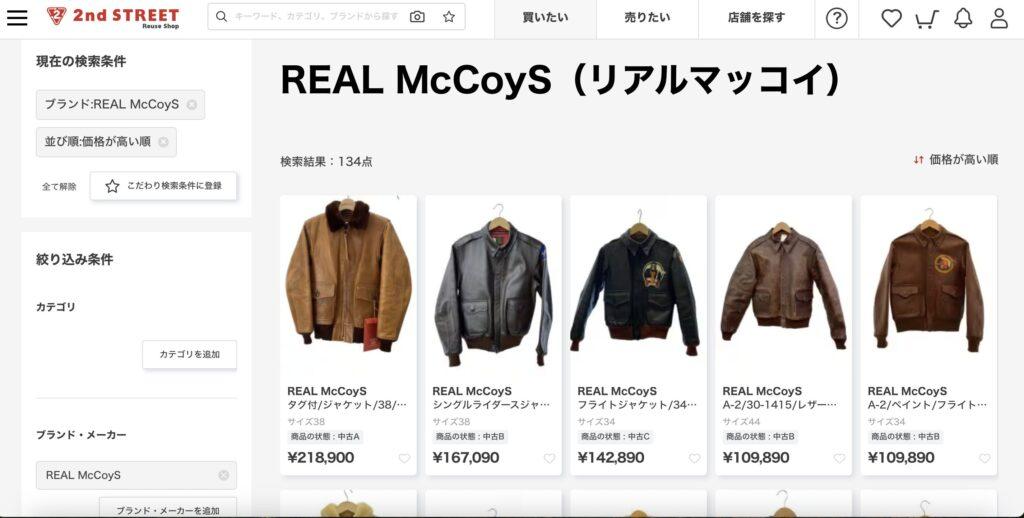The height and width of the screenshot is (518, 1024).
Task: Open the 価格が高い順 sort dropdown
Action: coord(955,159)
